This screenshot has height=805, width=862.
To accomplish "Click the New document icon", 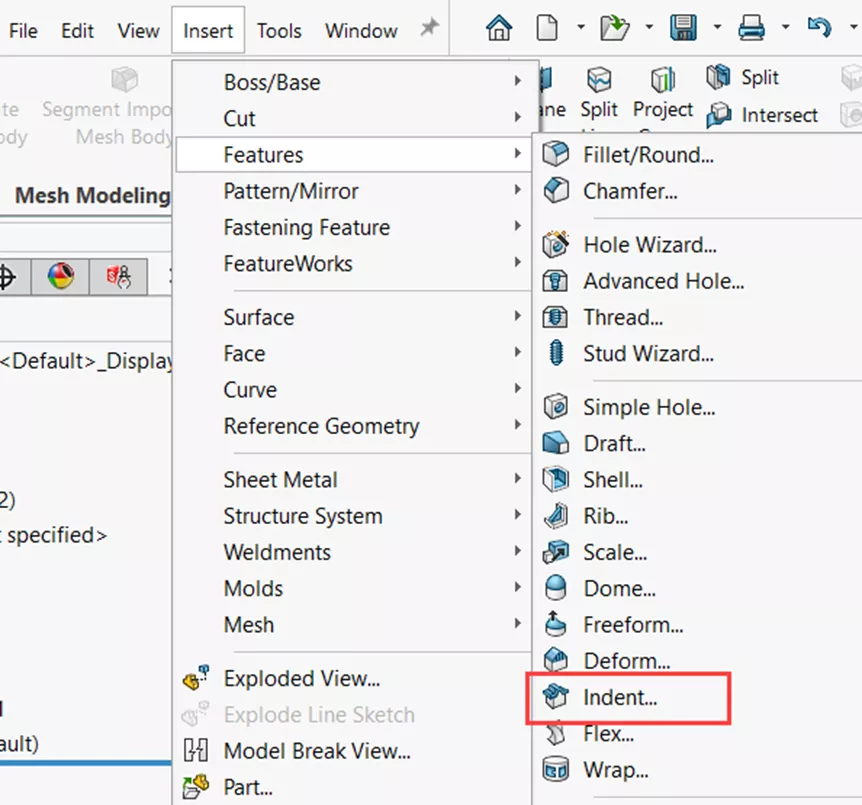I will point(547,28).
